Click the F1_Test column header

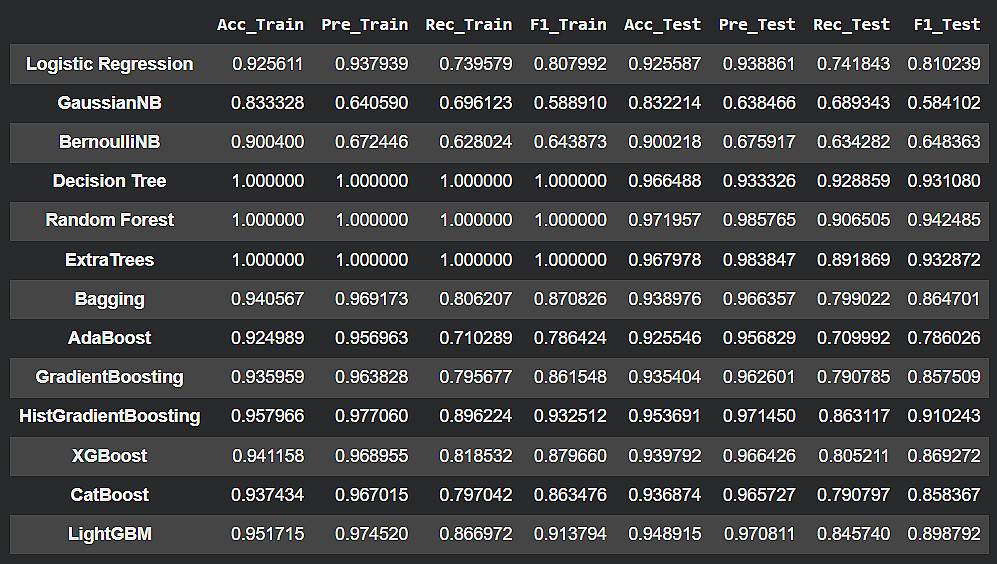tap(947, 25)
